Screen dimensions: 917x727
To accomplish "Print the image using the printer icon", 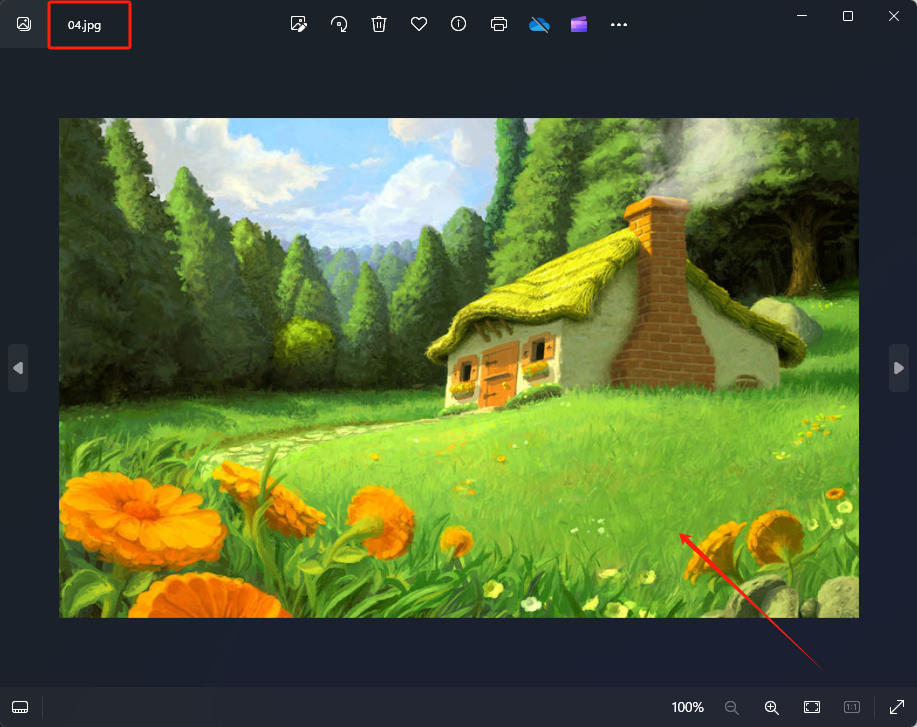I will click(499, 24).
